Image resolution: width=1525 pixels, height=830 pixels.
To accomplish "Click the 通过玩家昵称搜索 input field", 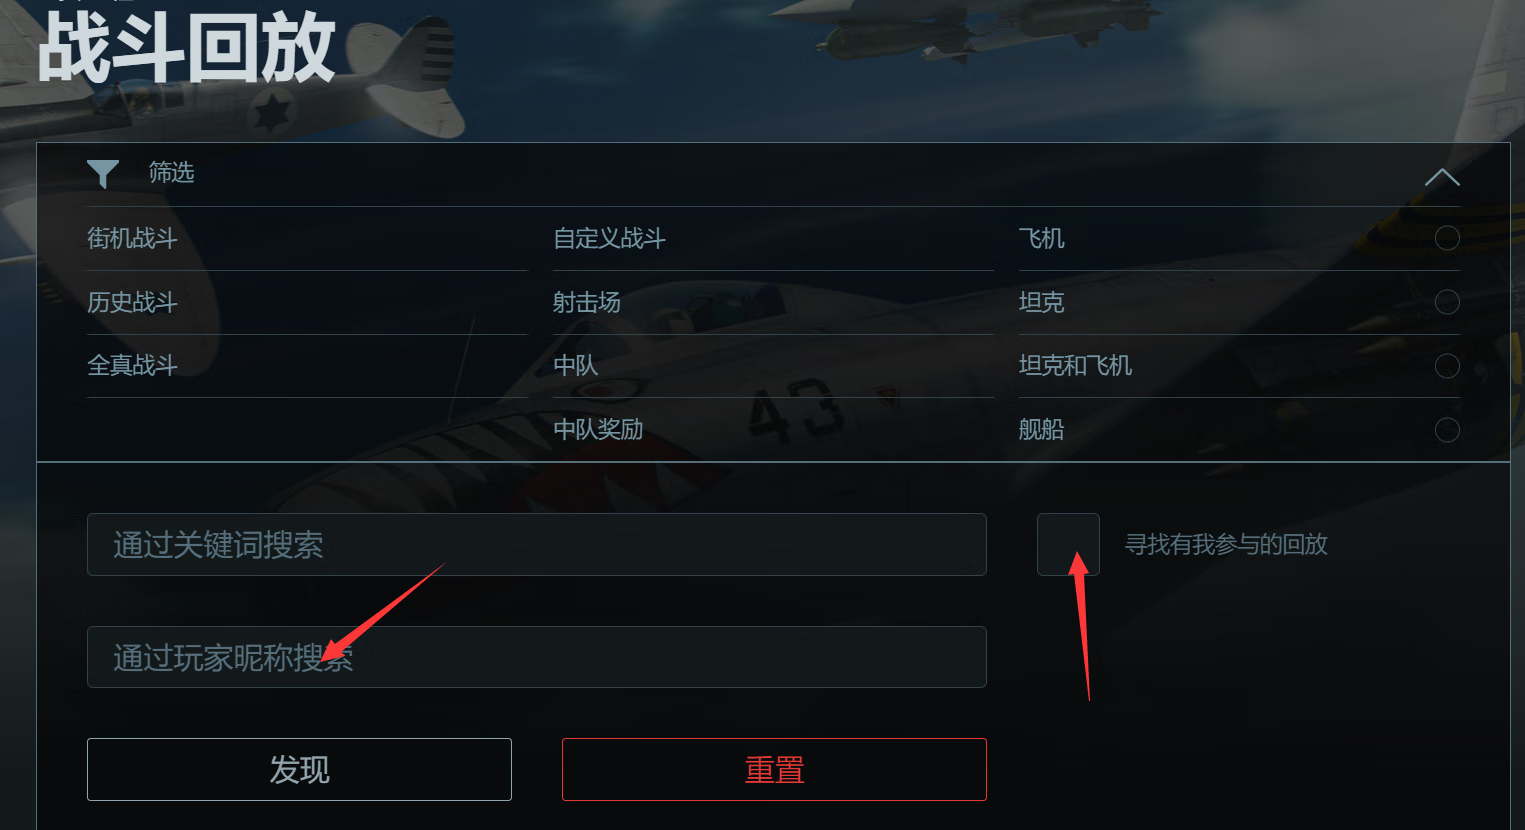I will 537,657.
